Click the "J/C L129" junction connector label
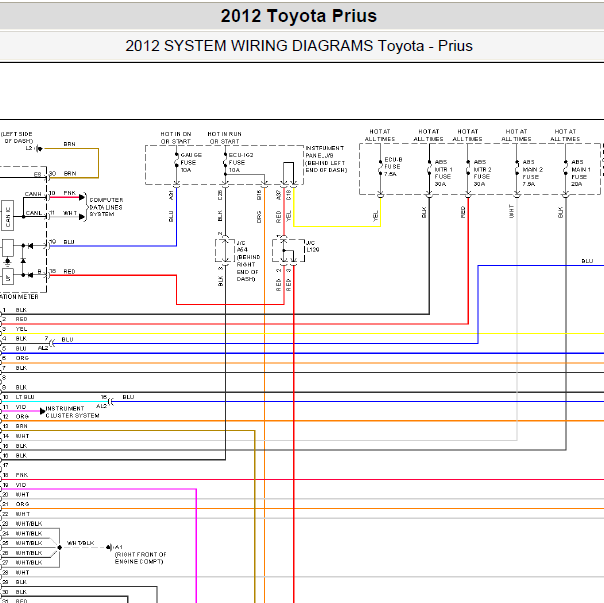Image resolution: width=604 pixels, height=603 pixels. [312, 246]
